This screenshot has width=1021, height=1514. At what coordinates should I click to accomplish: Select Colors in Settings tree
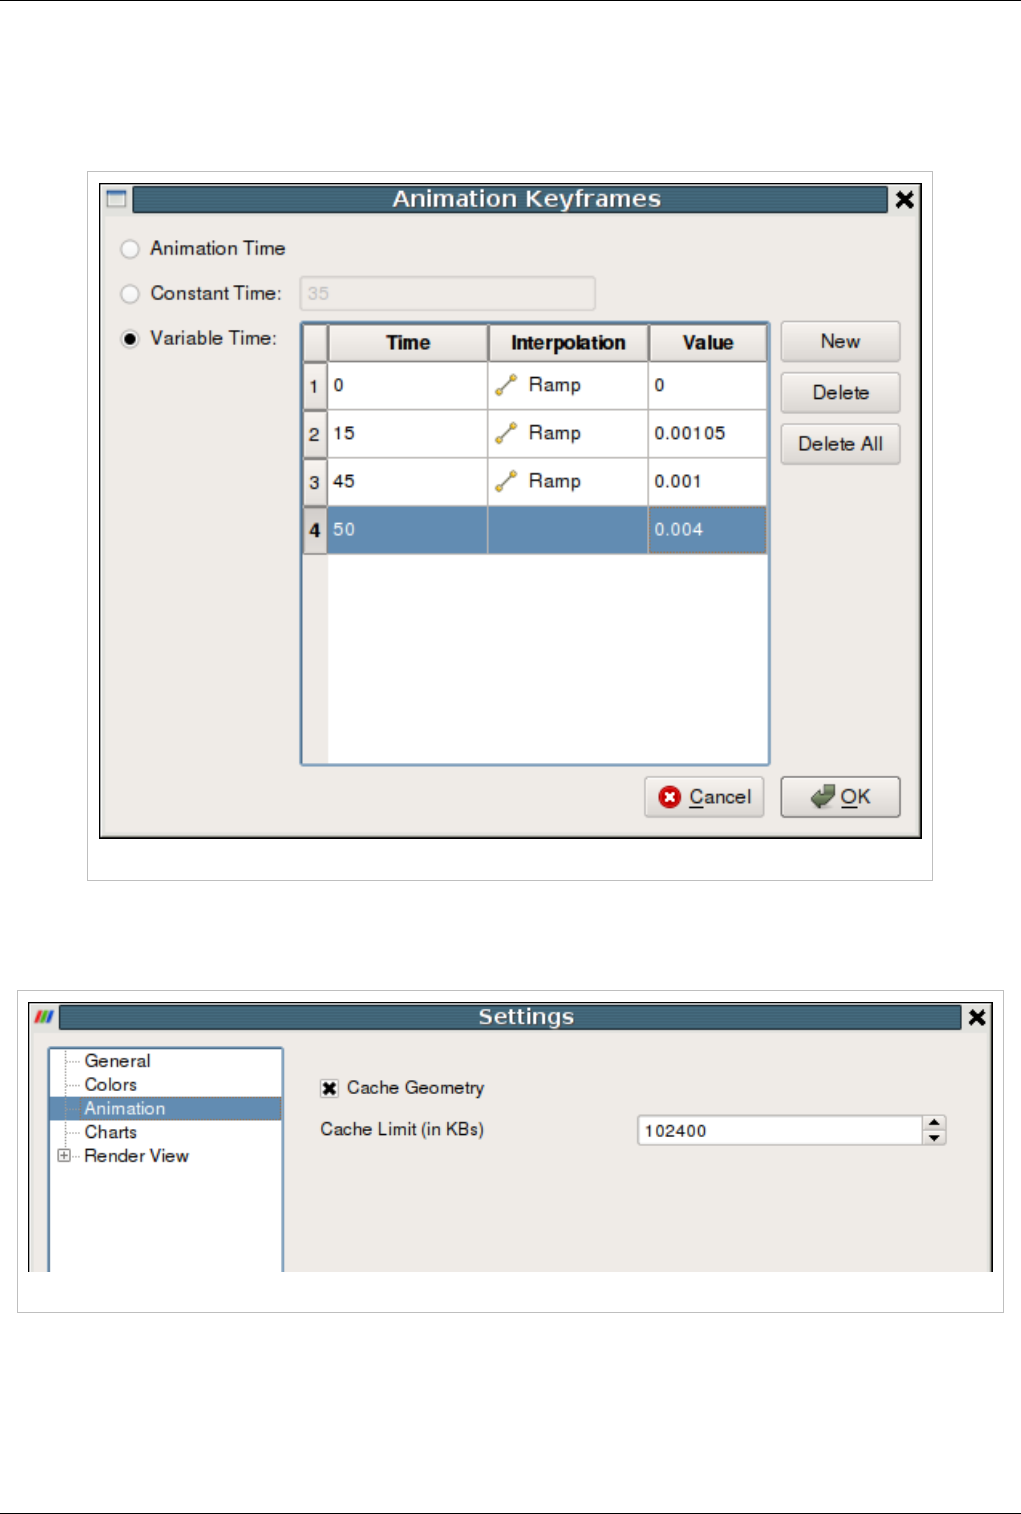click(x=110, y=1085)
